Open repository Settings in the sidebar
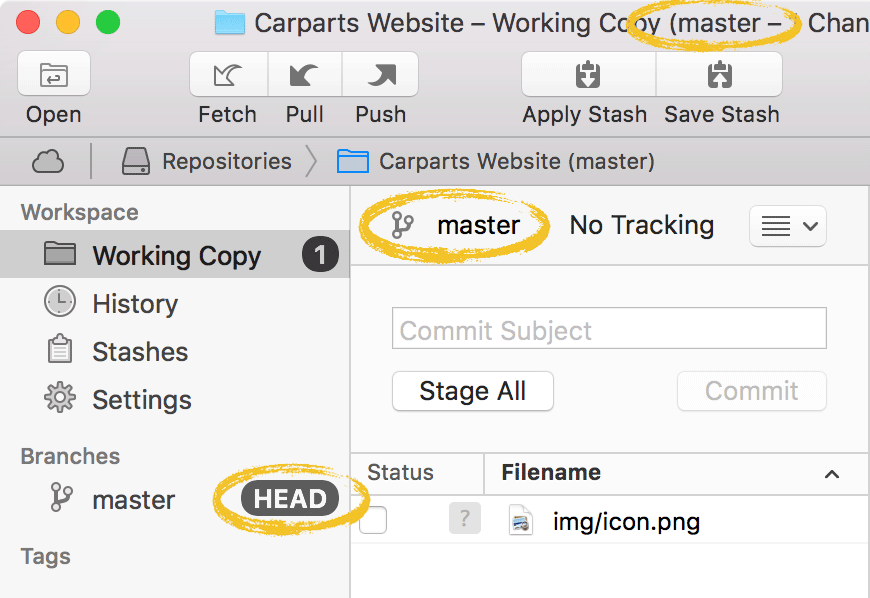Screen dimensions: 870x598 141,400
